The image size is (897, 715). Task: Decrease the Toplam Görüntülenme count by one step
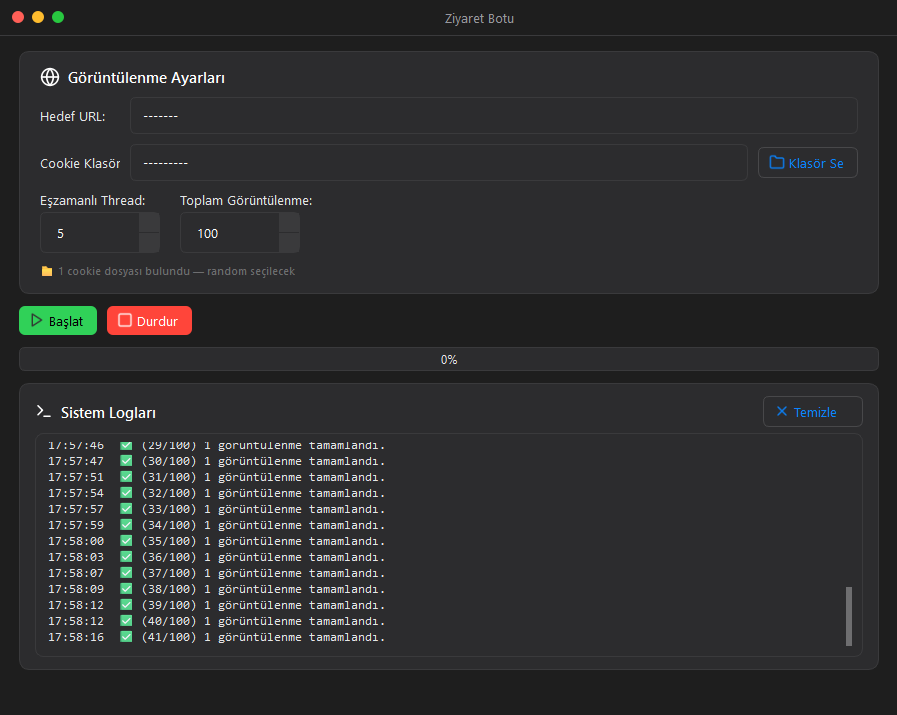(x=289, y=243)
